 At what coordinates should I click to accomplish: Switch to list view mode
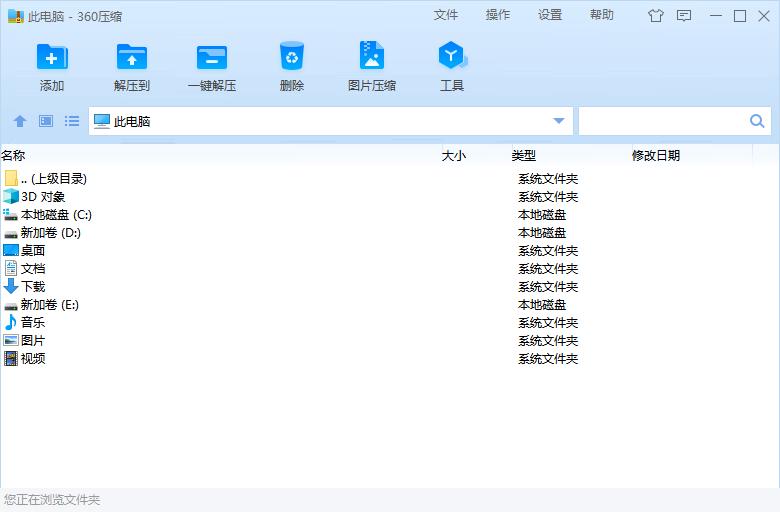coord(72,121)
